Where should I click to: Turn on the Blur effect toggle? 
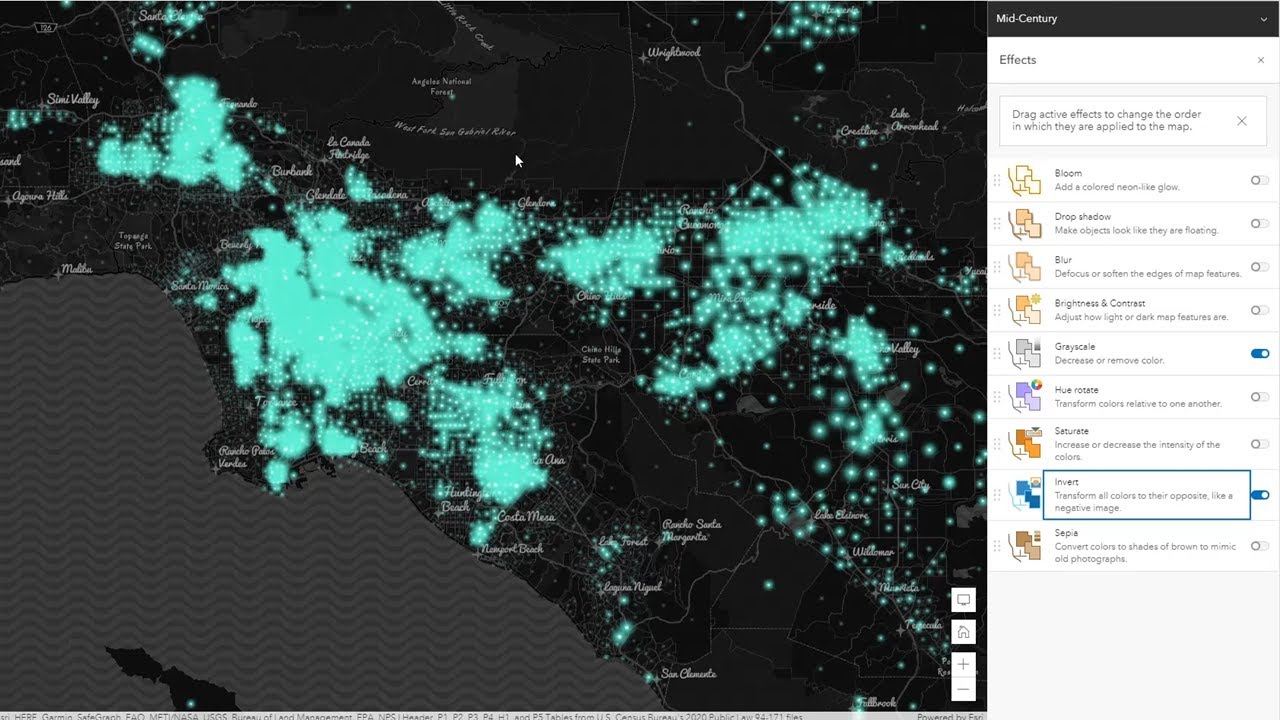click(x=1260, y=267)
